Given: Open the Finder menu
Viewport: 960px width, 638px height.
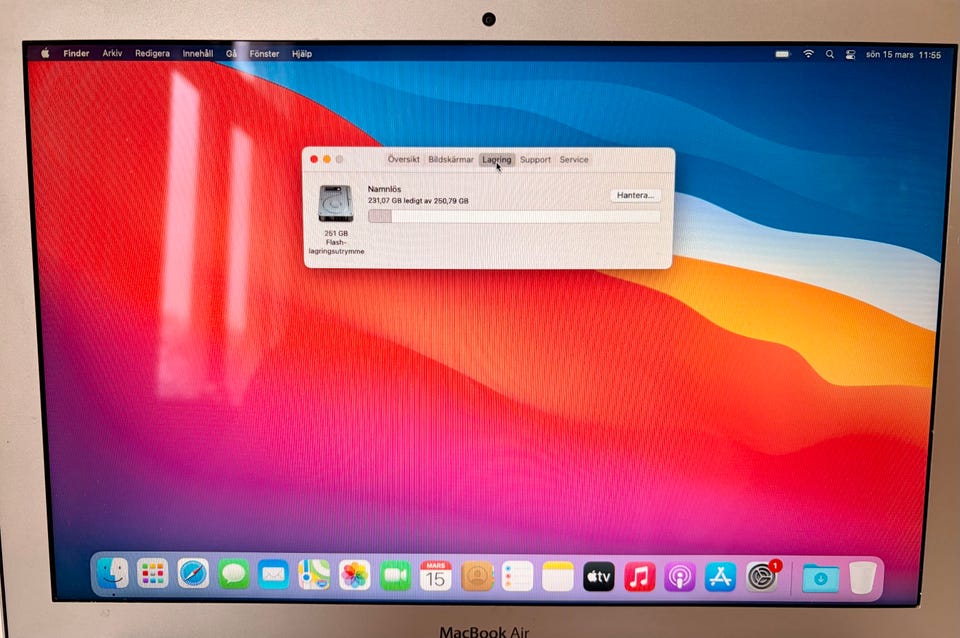Looking at the screenshot, I should point(76,53).
